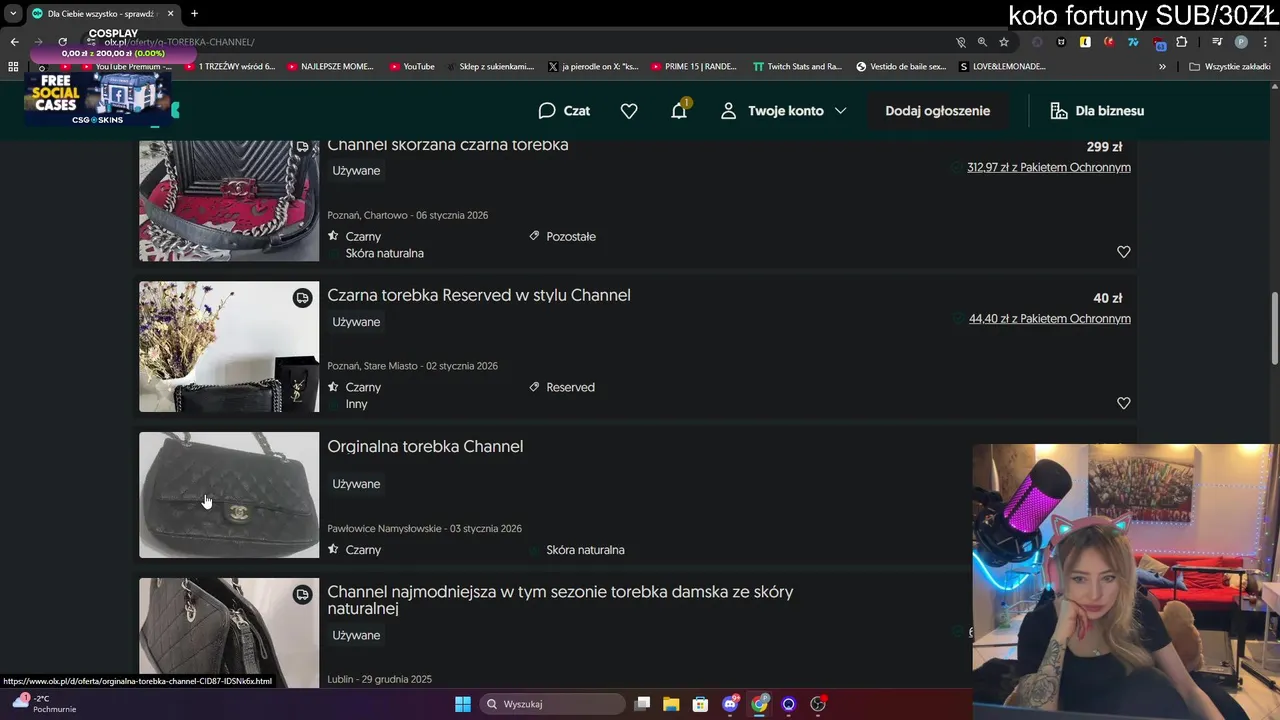
Task: Open File Explorer from the taskbar
Action: tap(671, 704)
